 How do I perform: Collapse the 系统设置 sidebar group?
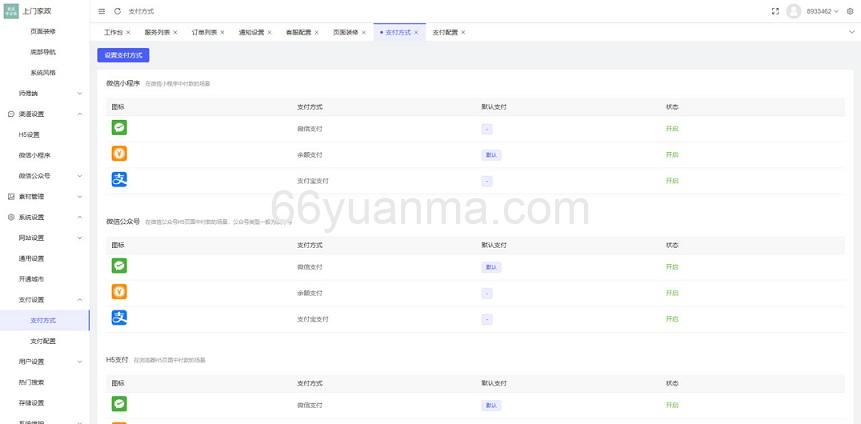coord(80,217)
